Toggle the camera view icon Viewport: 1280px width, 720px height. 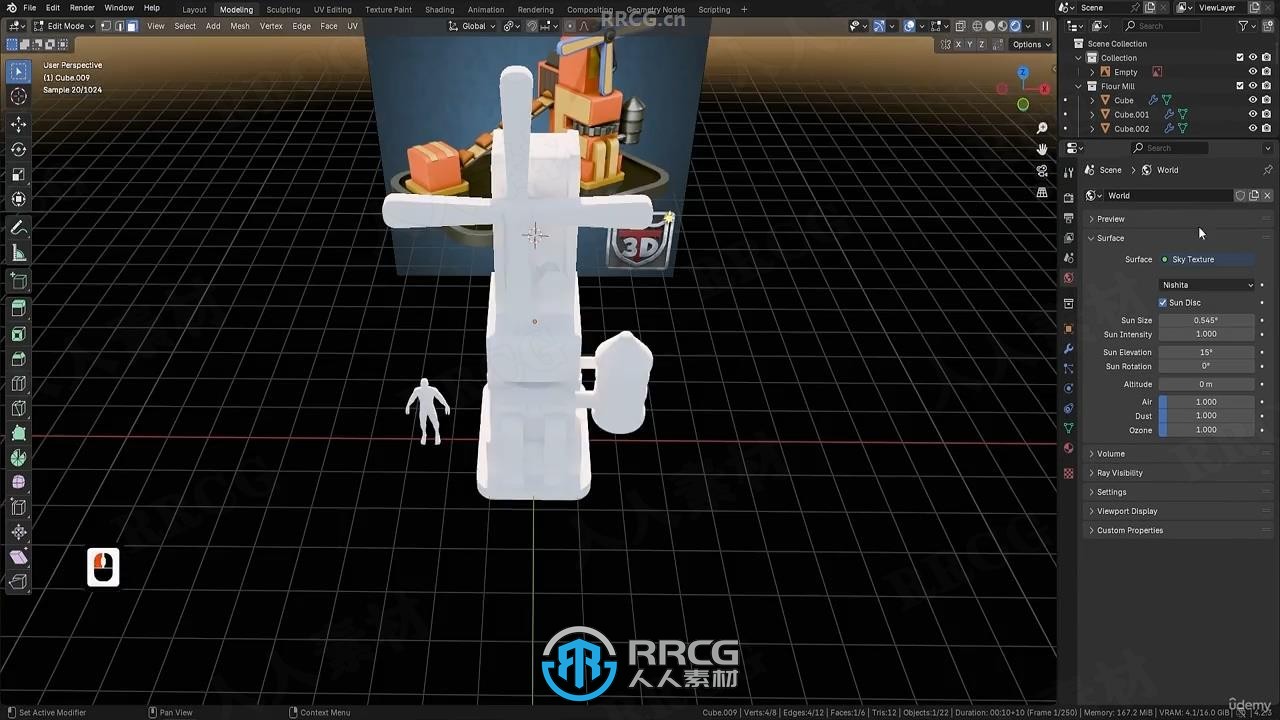(x=1042, y=171)
